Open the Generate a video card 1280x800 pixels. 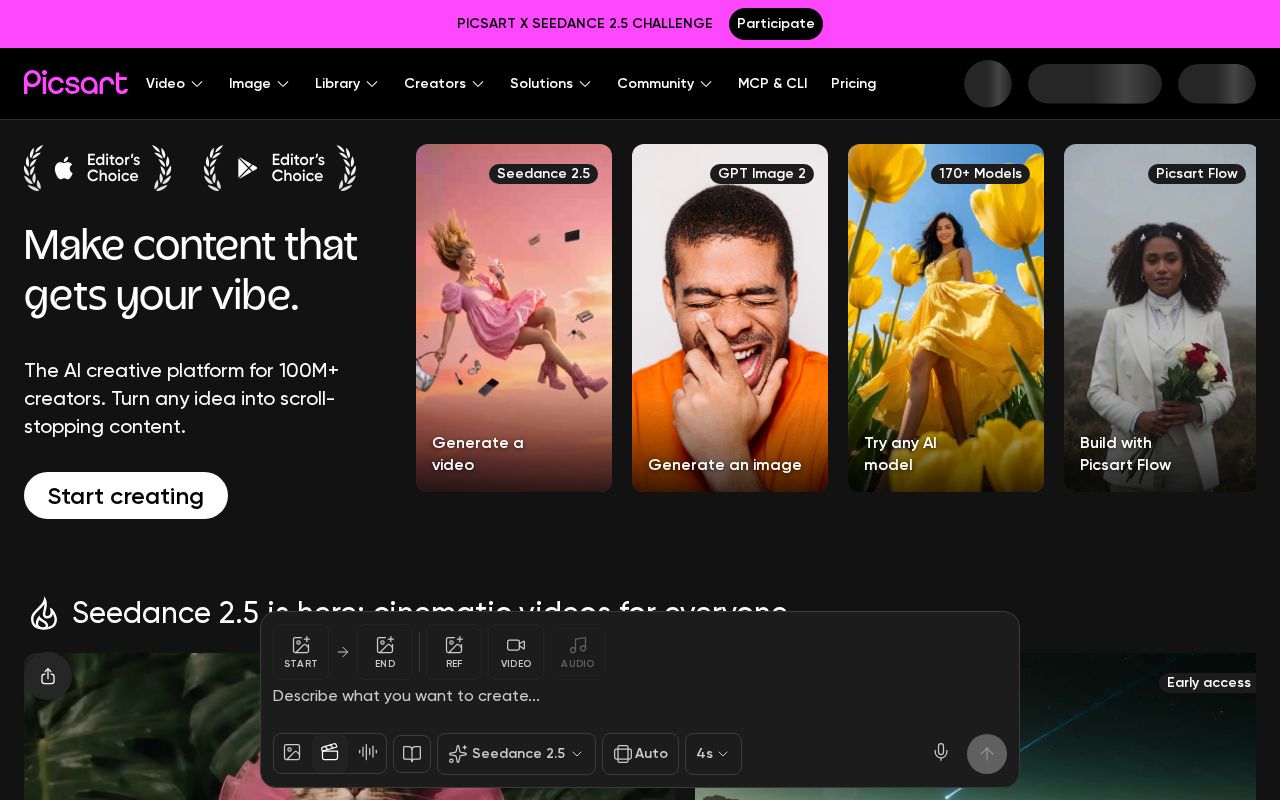[x=514, y=318]
